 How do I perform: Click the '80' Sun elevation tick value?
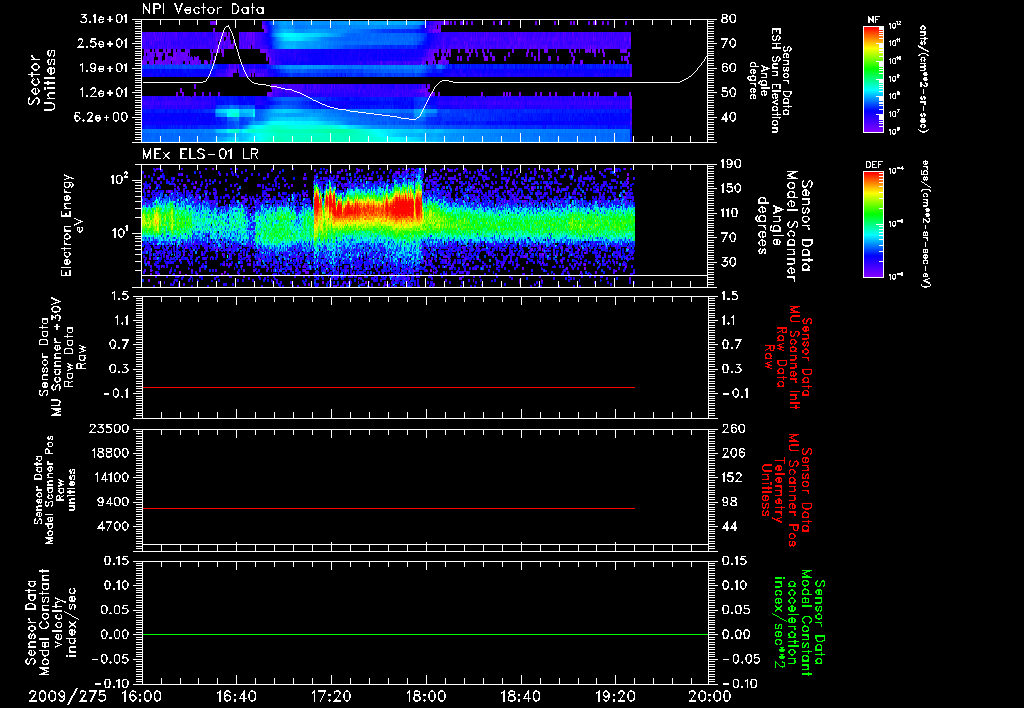(x=729, y=19)
